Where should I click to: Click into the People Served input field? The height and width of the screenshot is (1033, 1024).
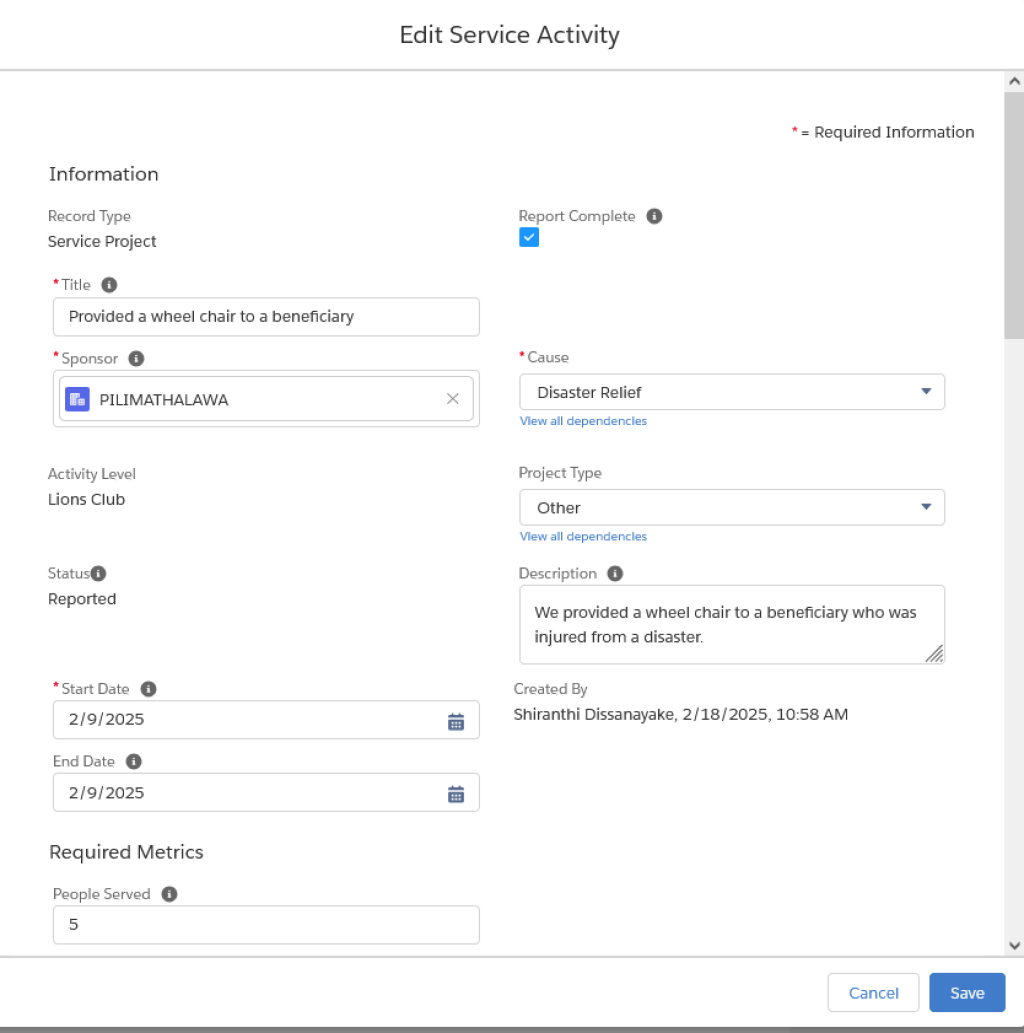coord(266,924)
